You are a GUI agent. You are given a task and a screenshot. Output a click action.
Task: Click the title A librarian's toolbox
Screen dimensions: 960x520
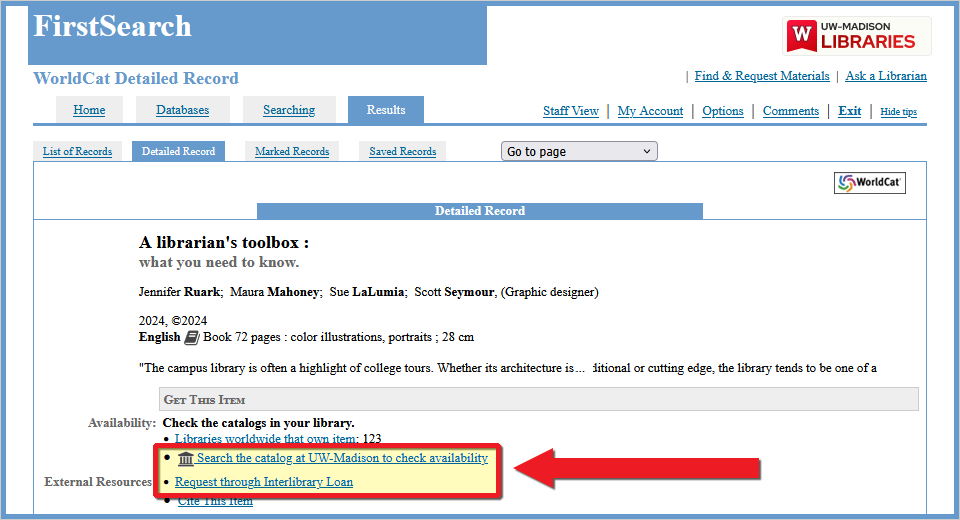[223, 243]
